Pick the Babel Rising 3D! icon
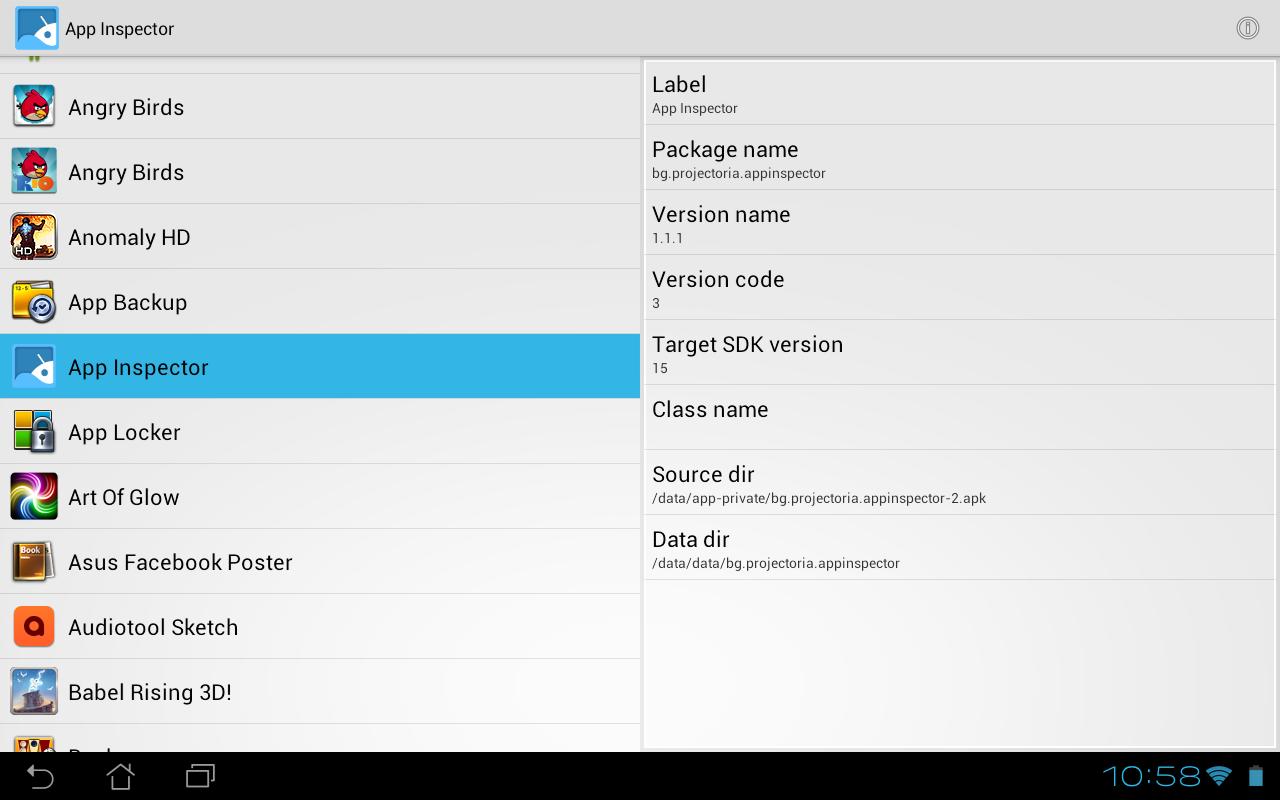The height and width of the screenshot is (800, 1280). click(x=34, y=691)
